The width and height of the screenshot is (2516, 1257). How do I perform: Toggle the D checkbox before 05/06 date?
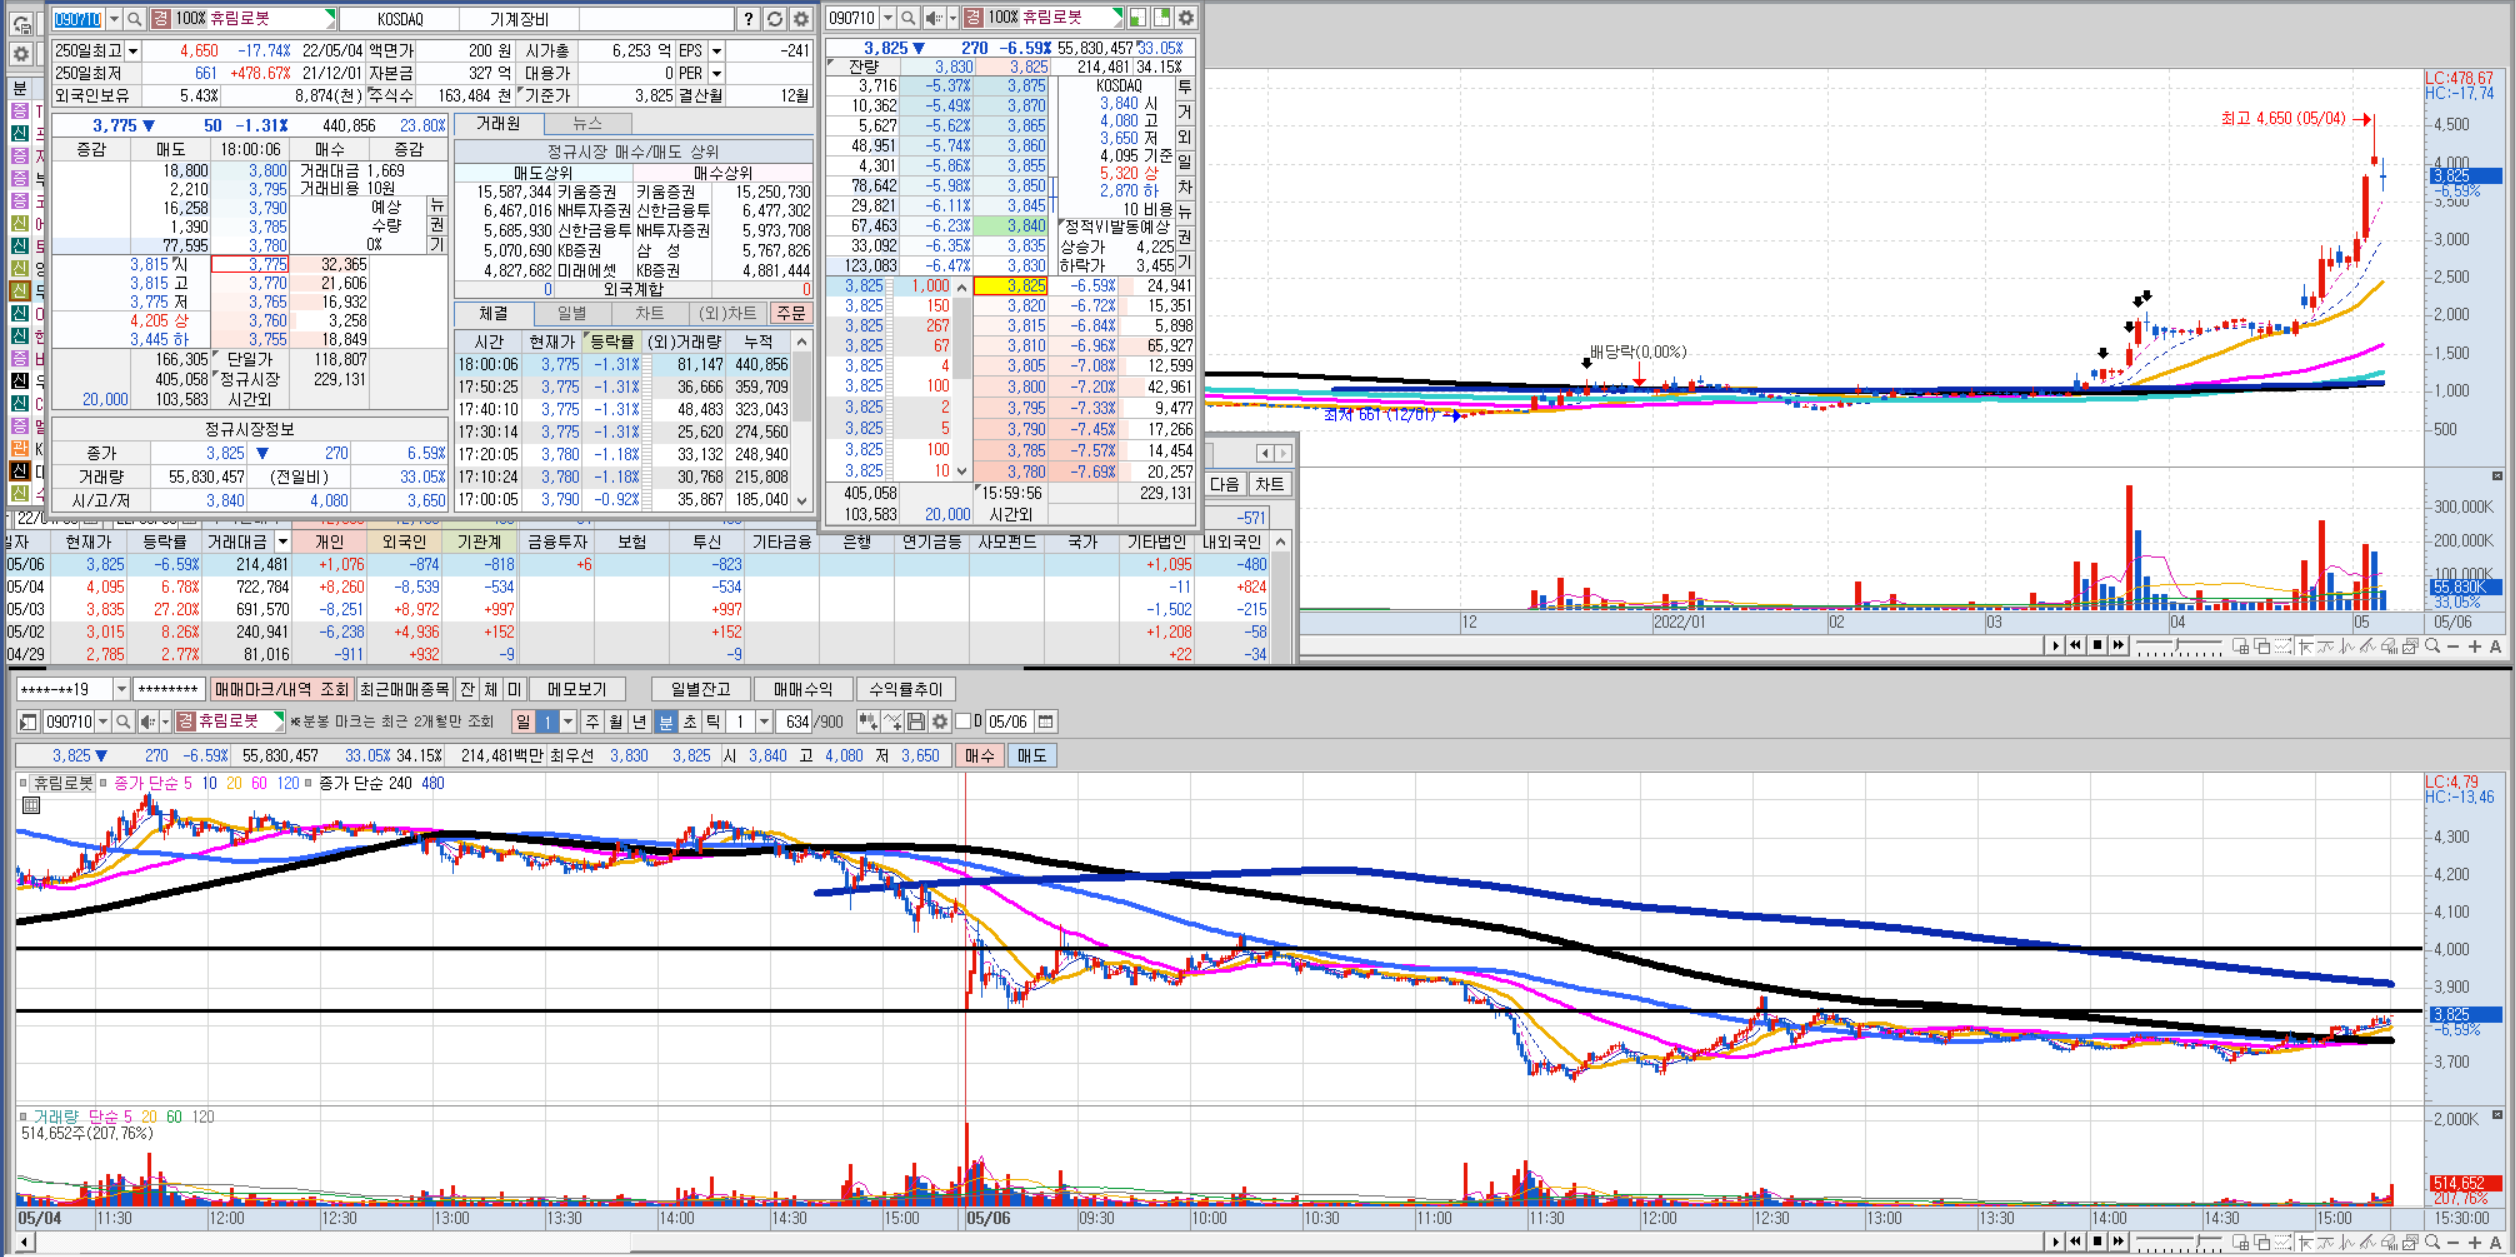click(x=965, y=722)
